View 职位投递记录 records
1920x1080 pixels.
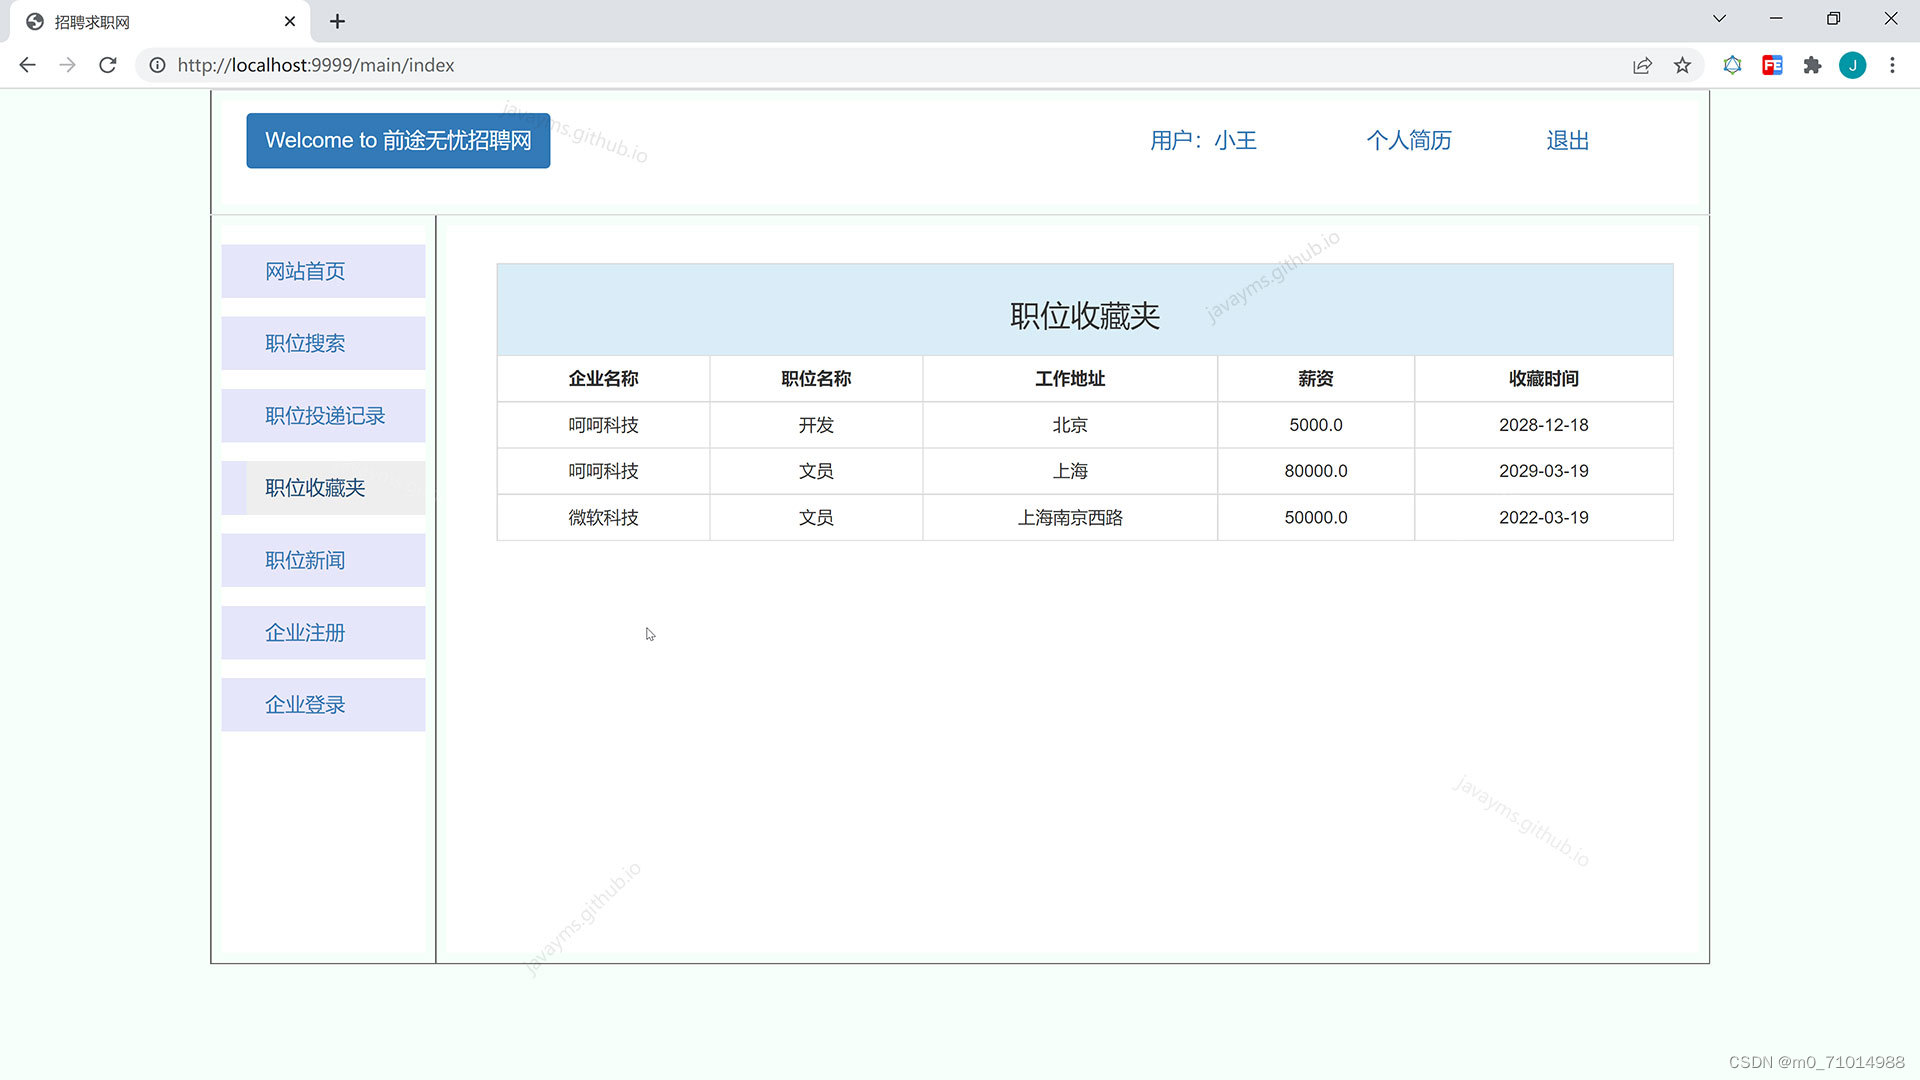[x=323, y=416]
